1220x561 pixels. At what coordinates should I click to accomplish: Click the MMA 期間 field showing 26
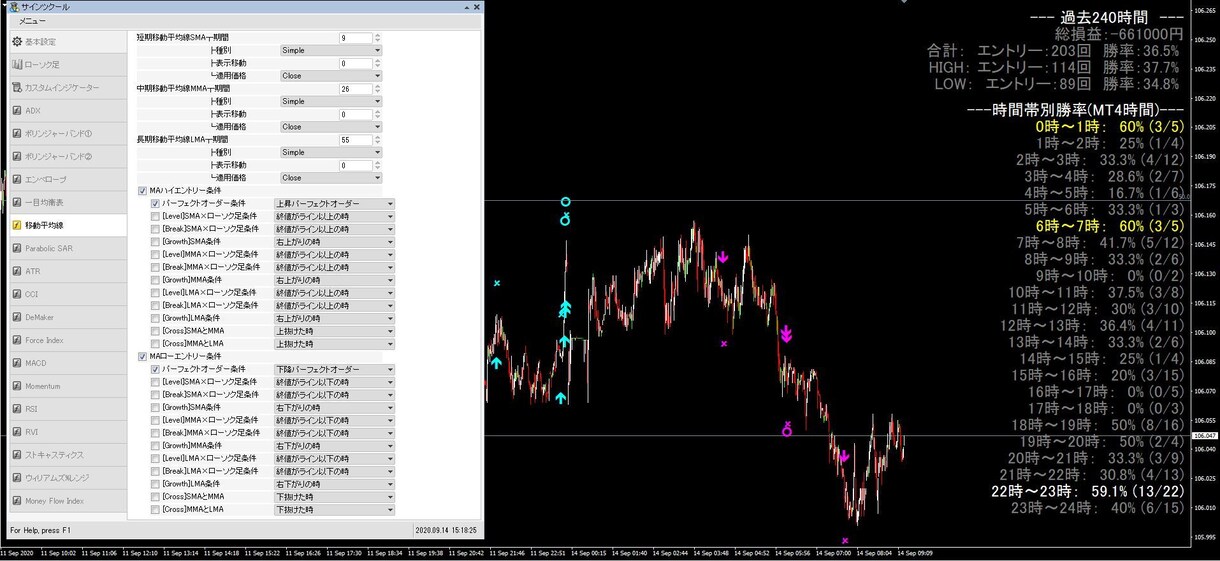pos(355,88)
